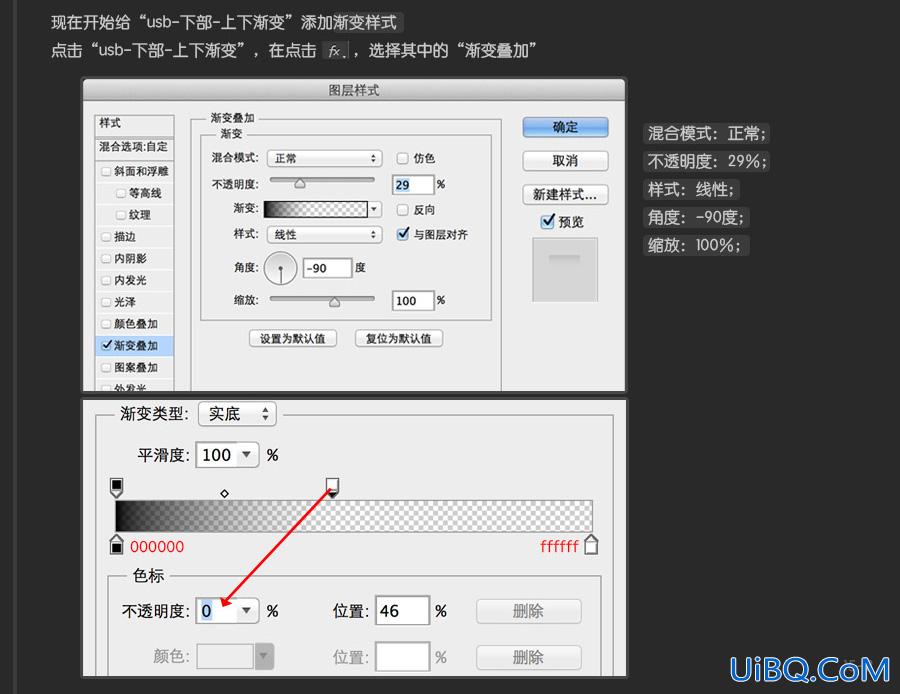The image size is (900, 694).
Task: Select 混合选项:自定 in style list
Action: click(x=134, y=147)
